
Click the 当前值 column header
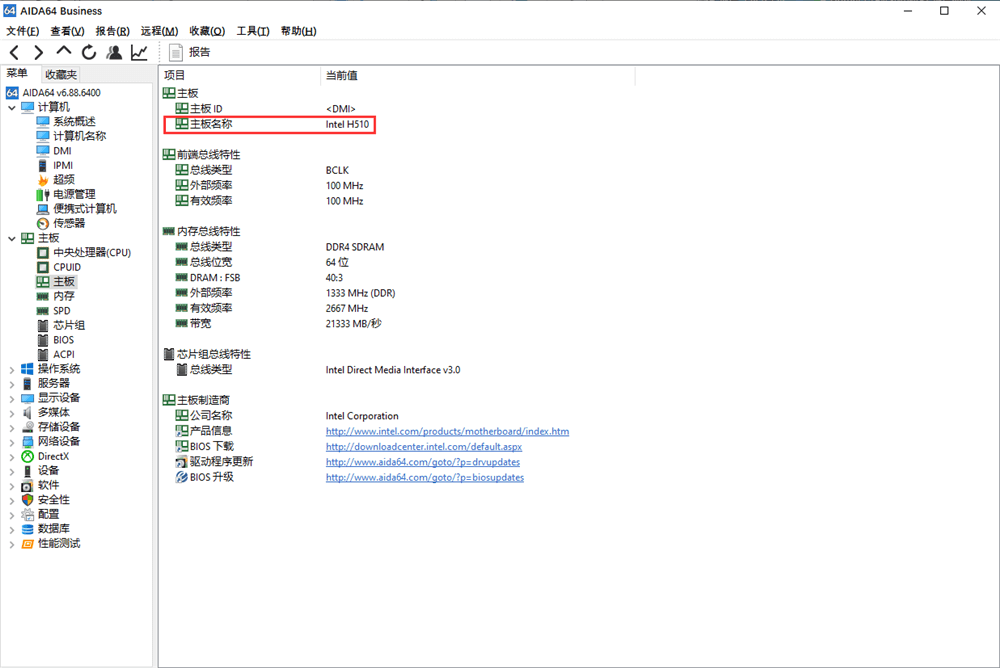tap(341, 75)
